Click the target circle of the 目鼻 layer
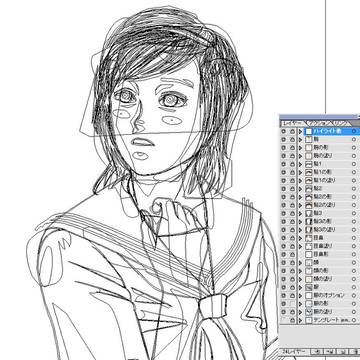360x360 pixels. [354, 238]
